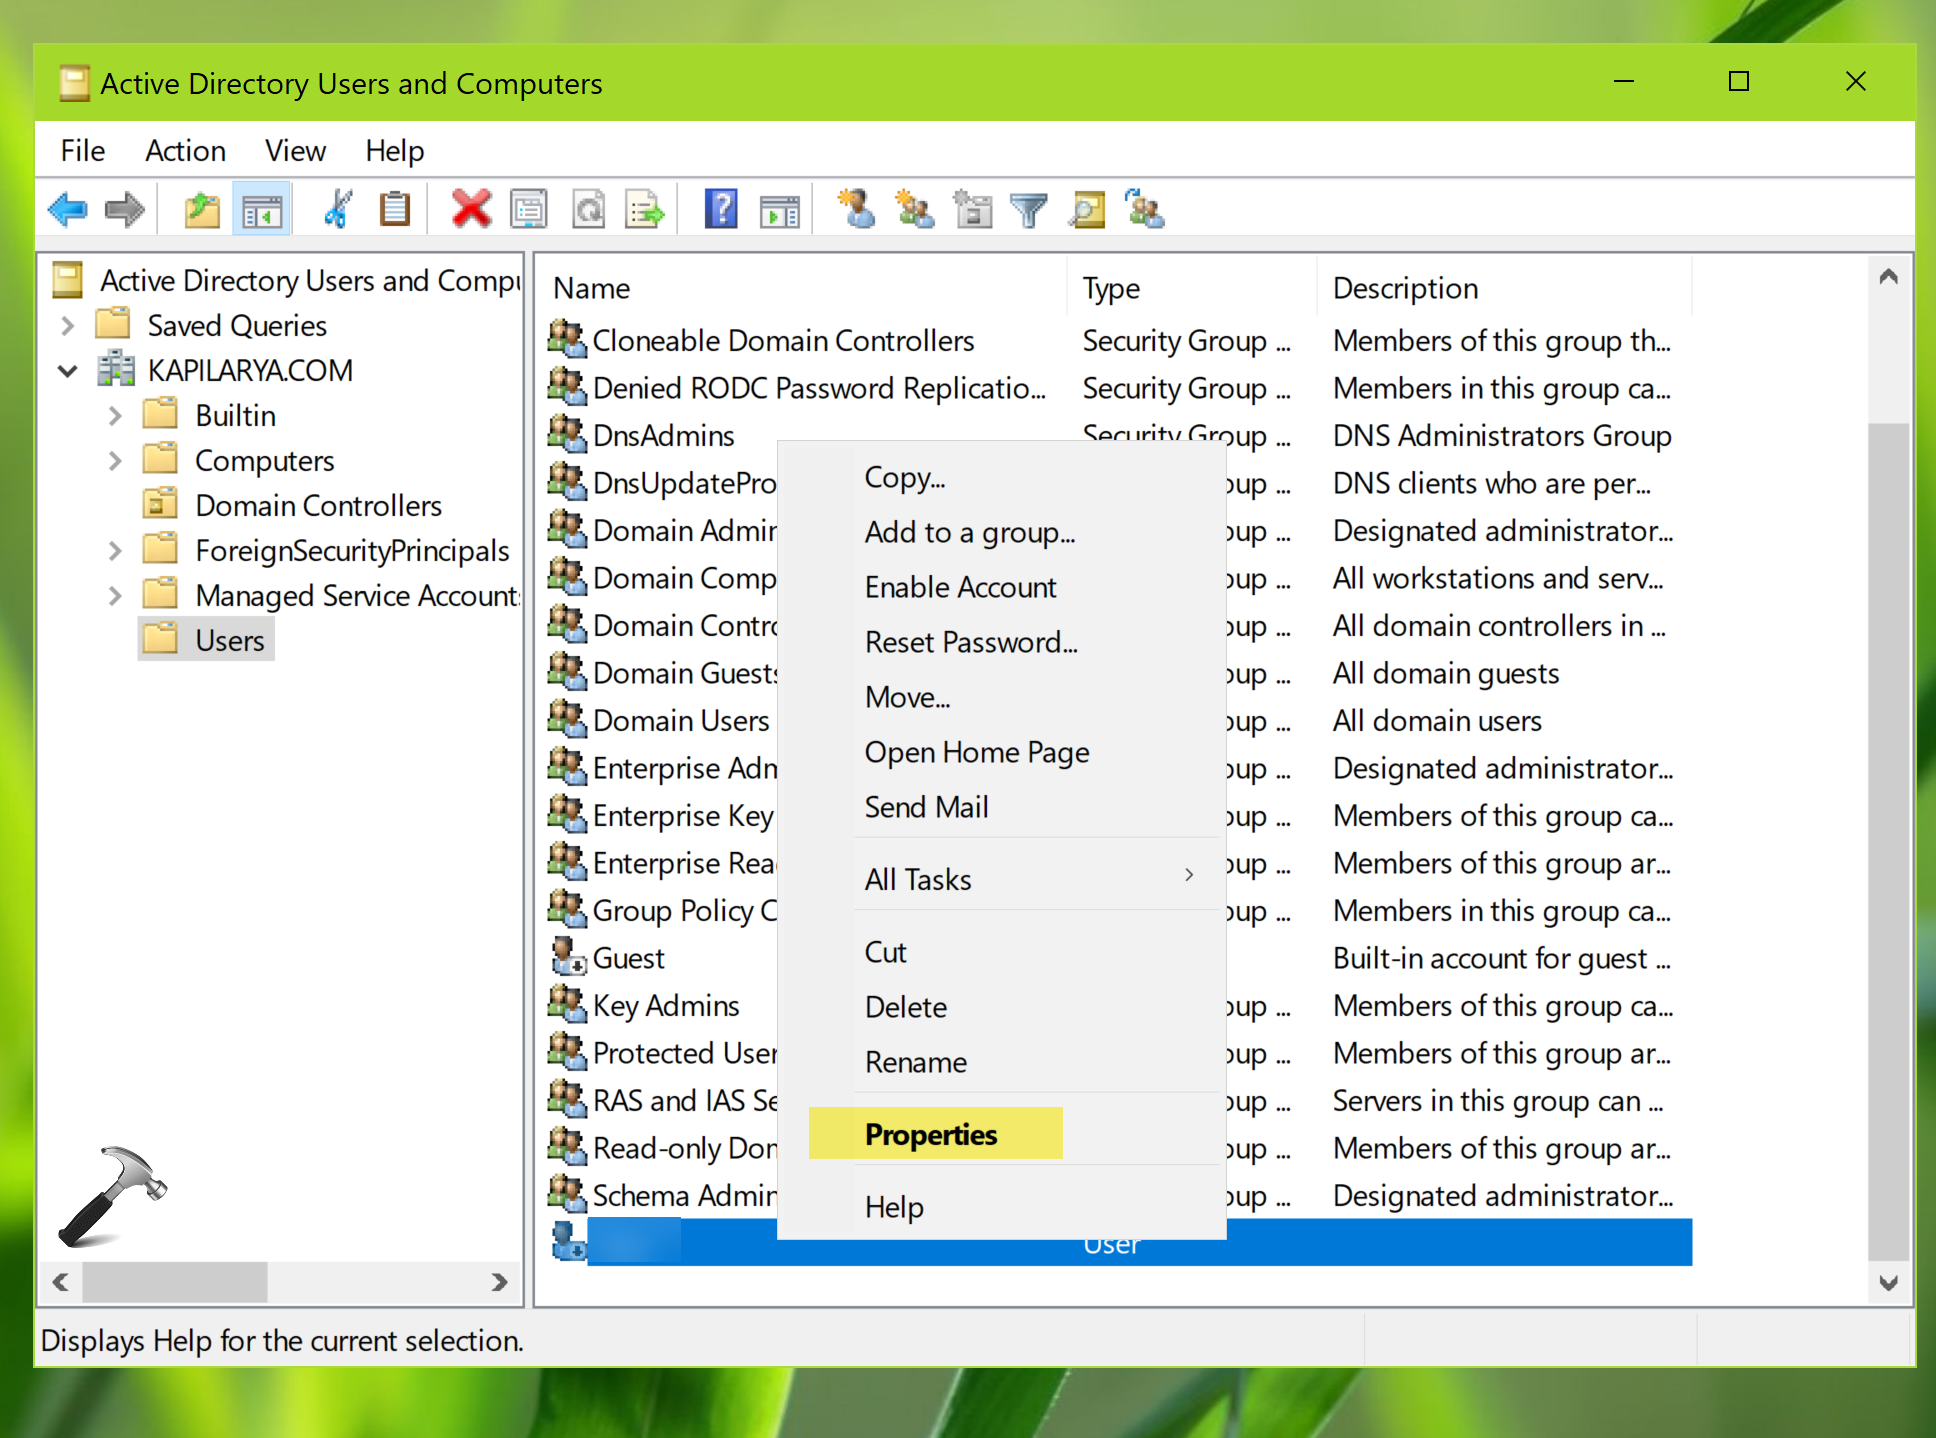Click the blue Help question-mark icon
This screenshot has height=1438, width=1936.
pyautogui.click(x=720, y=210)
